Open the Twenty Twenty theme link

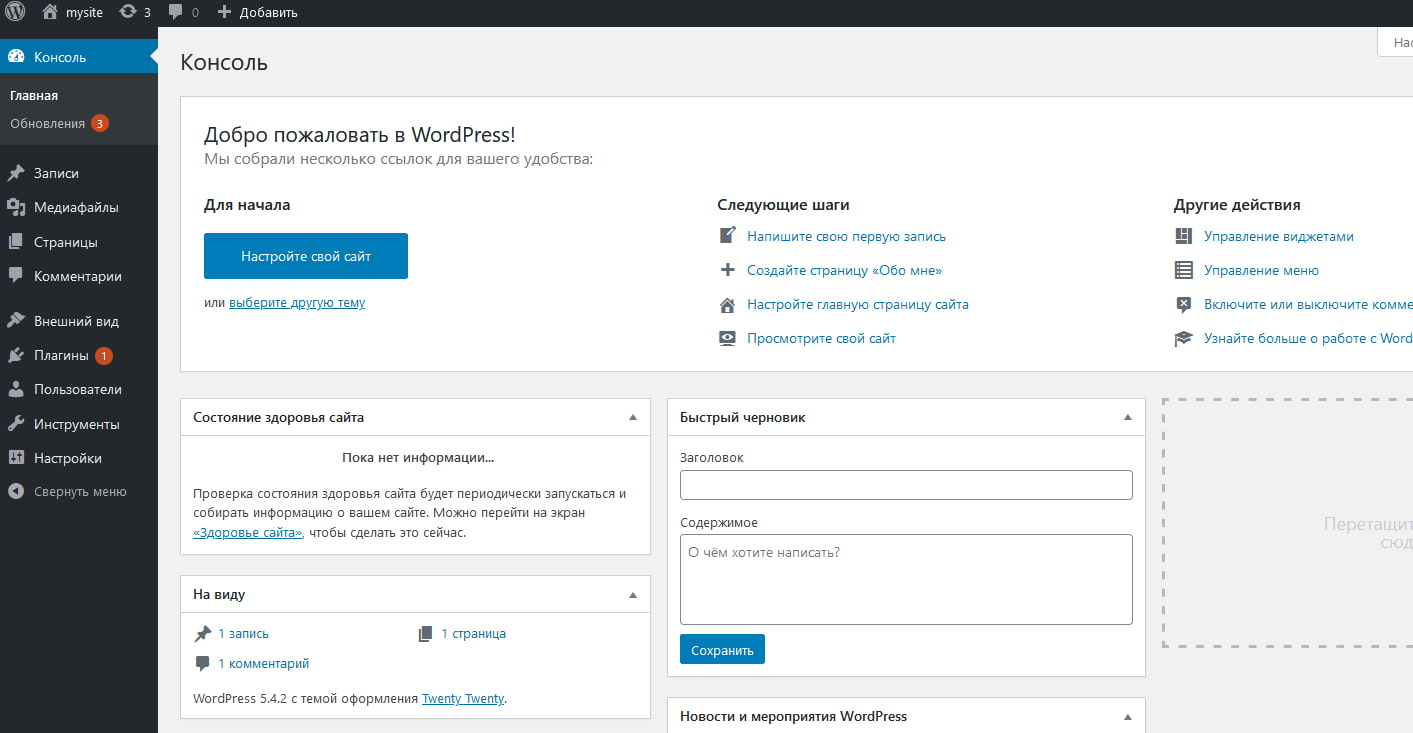(x=462, y=698)
